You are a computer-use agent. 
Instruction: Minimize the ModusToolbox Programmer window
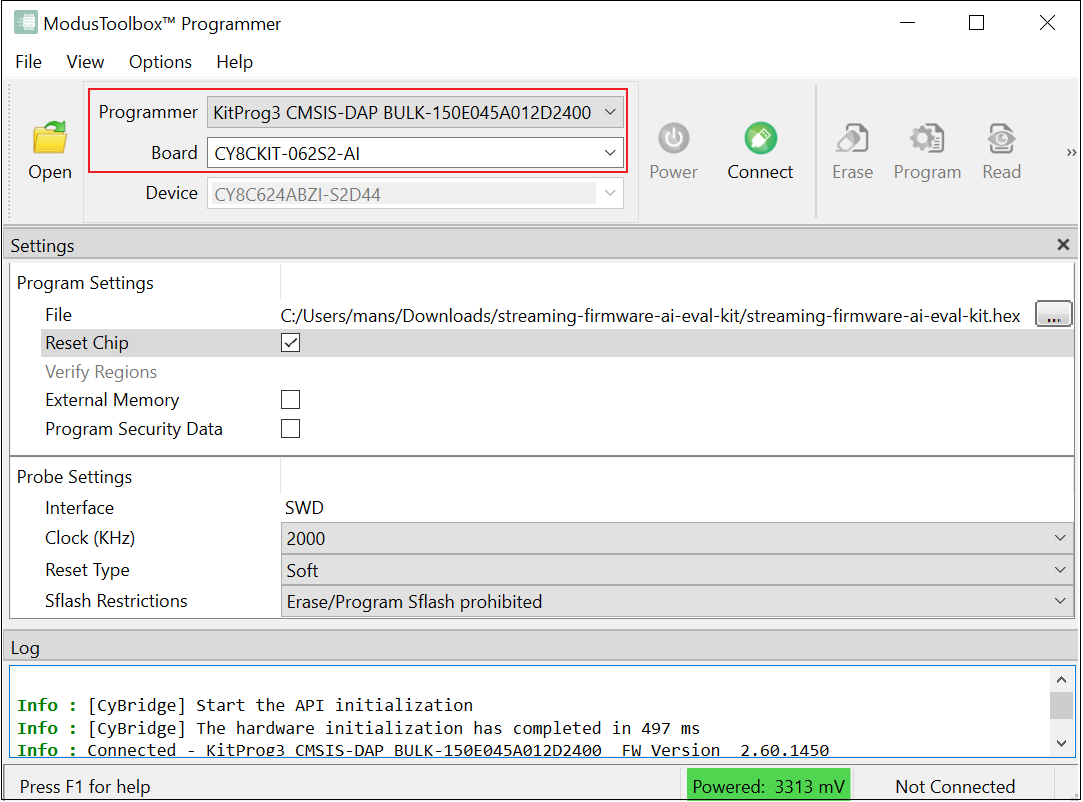coord(908,23)
